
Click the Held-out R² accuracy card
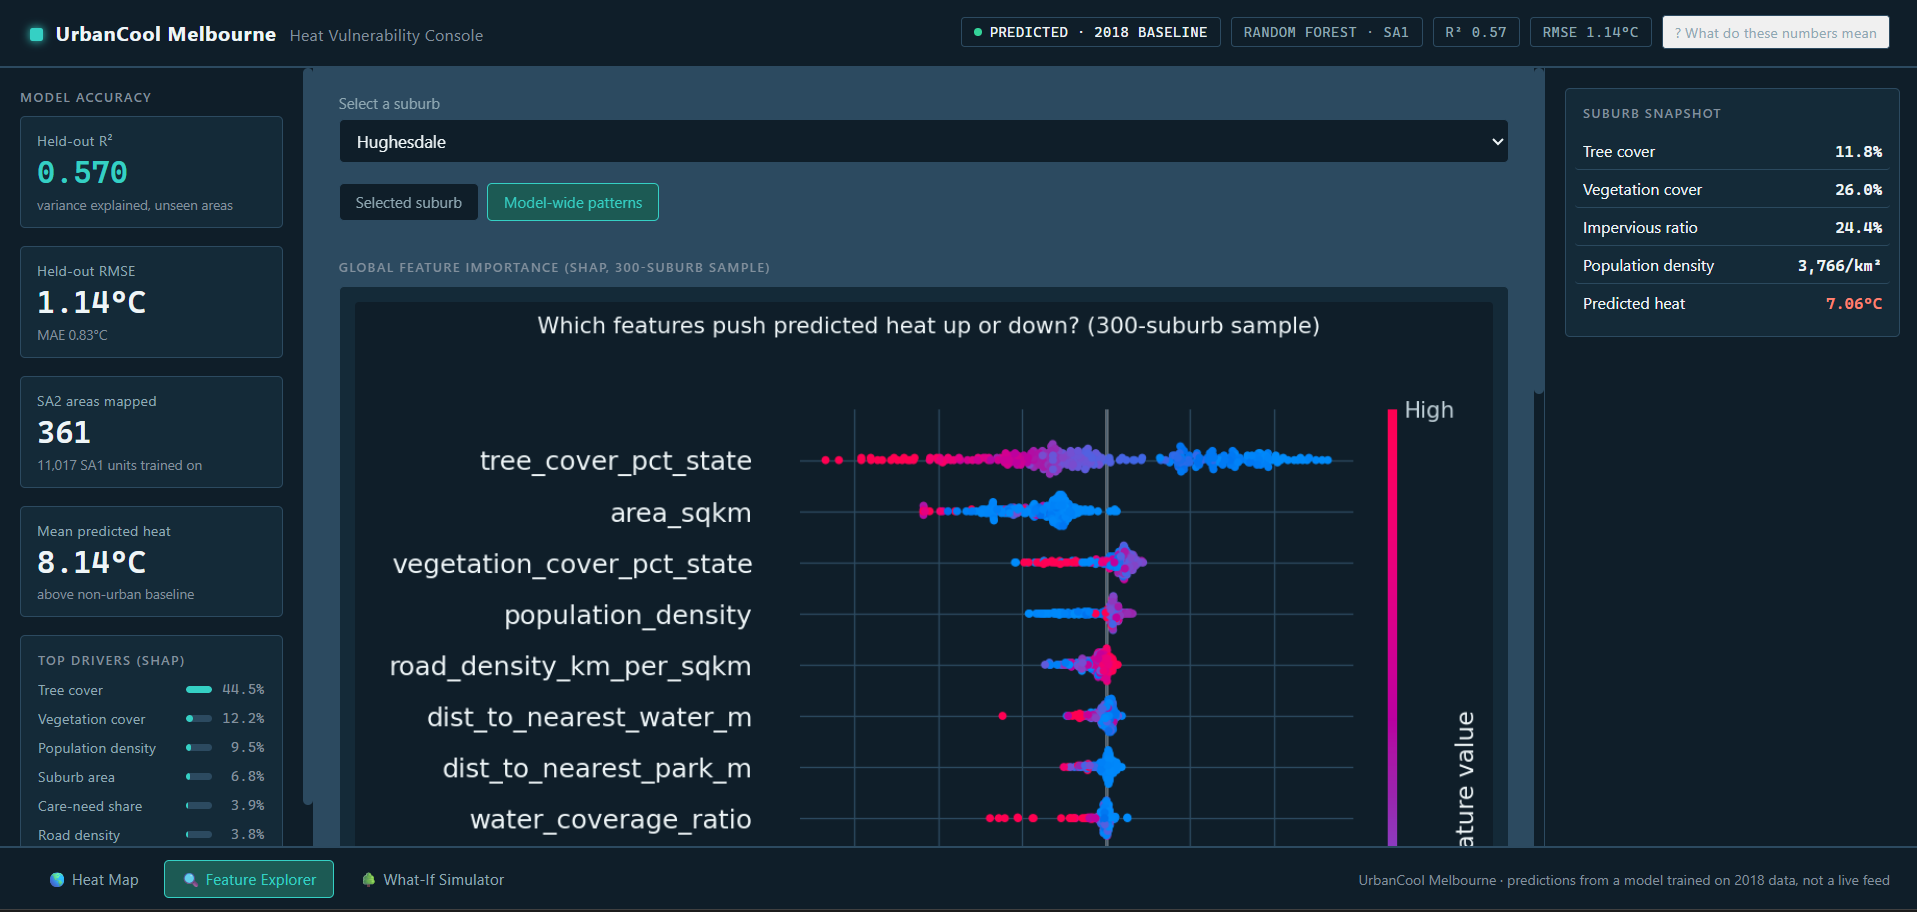point(151,172)
